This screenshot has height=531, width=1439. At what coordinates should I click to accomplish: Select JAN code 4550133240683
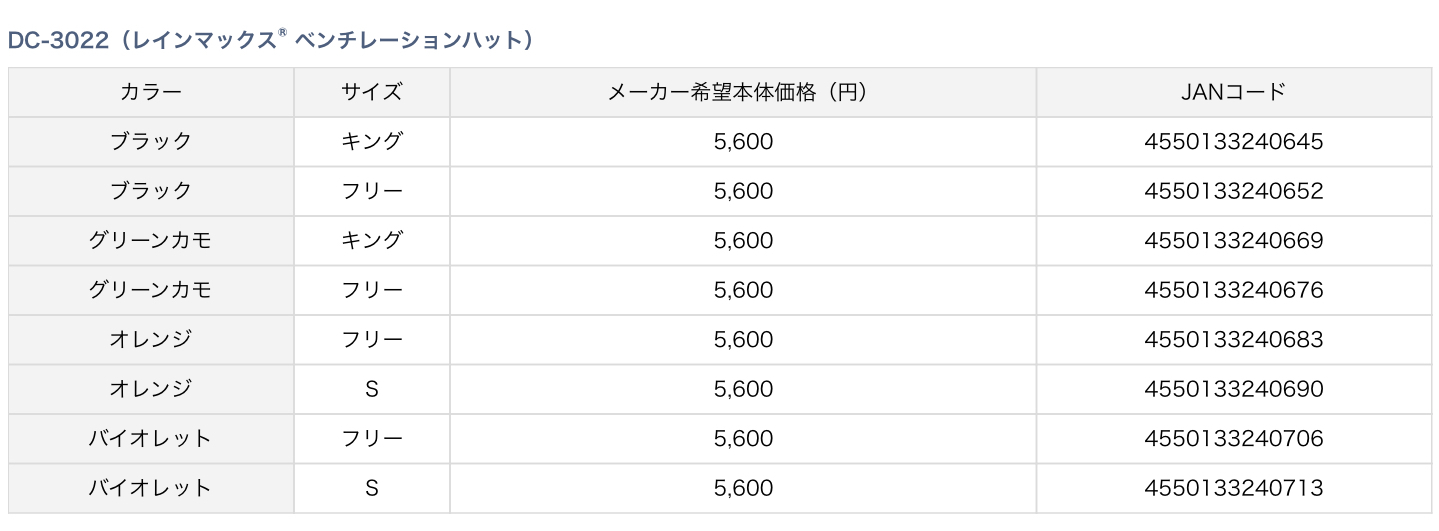1233,339
